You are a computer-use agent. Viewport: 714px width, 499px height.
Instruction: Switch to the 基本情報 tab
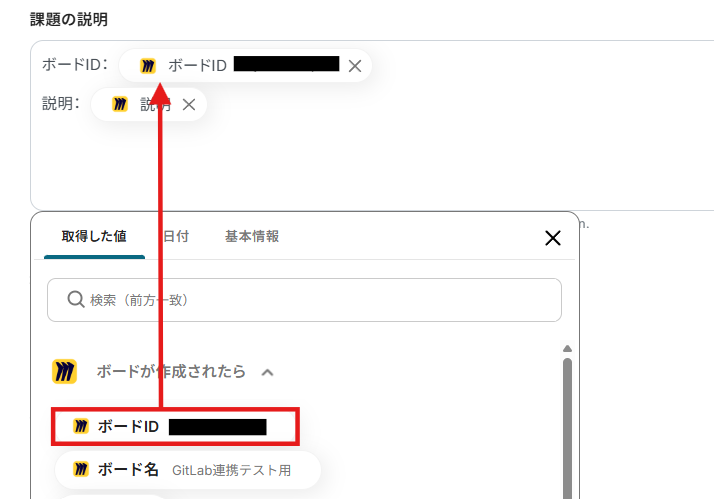pos(252,236)
